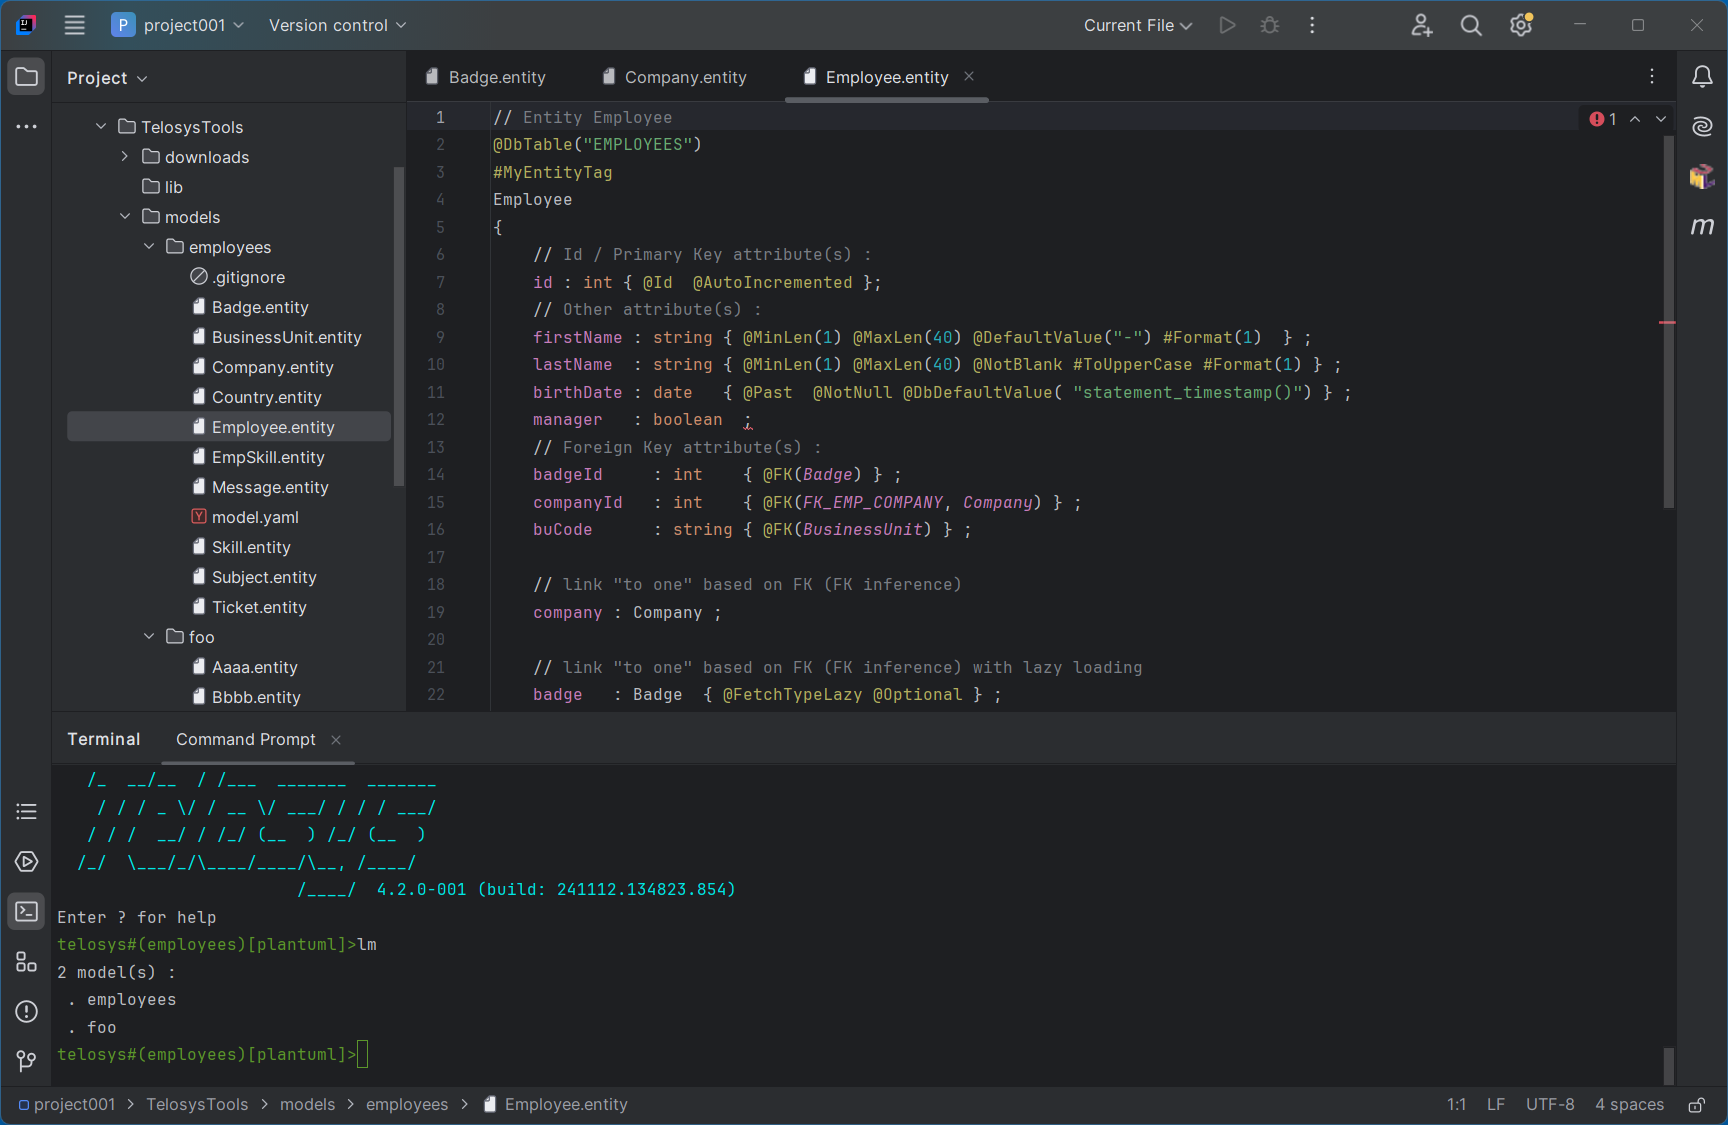
Task: Open the Current File run configuration dropdown
Action: [x=1138, y=26]
